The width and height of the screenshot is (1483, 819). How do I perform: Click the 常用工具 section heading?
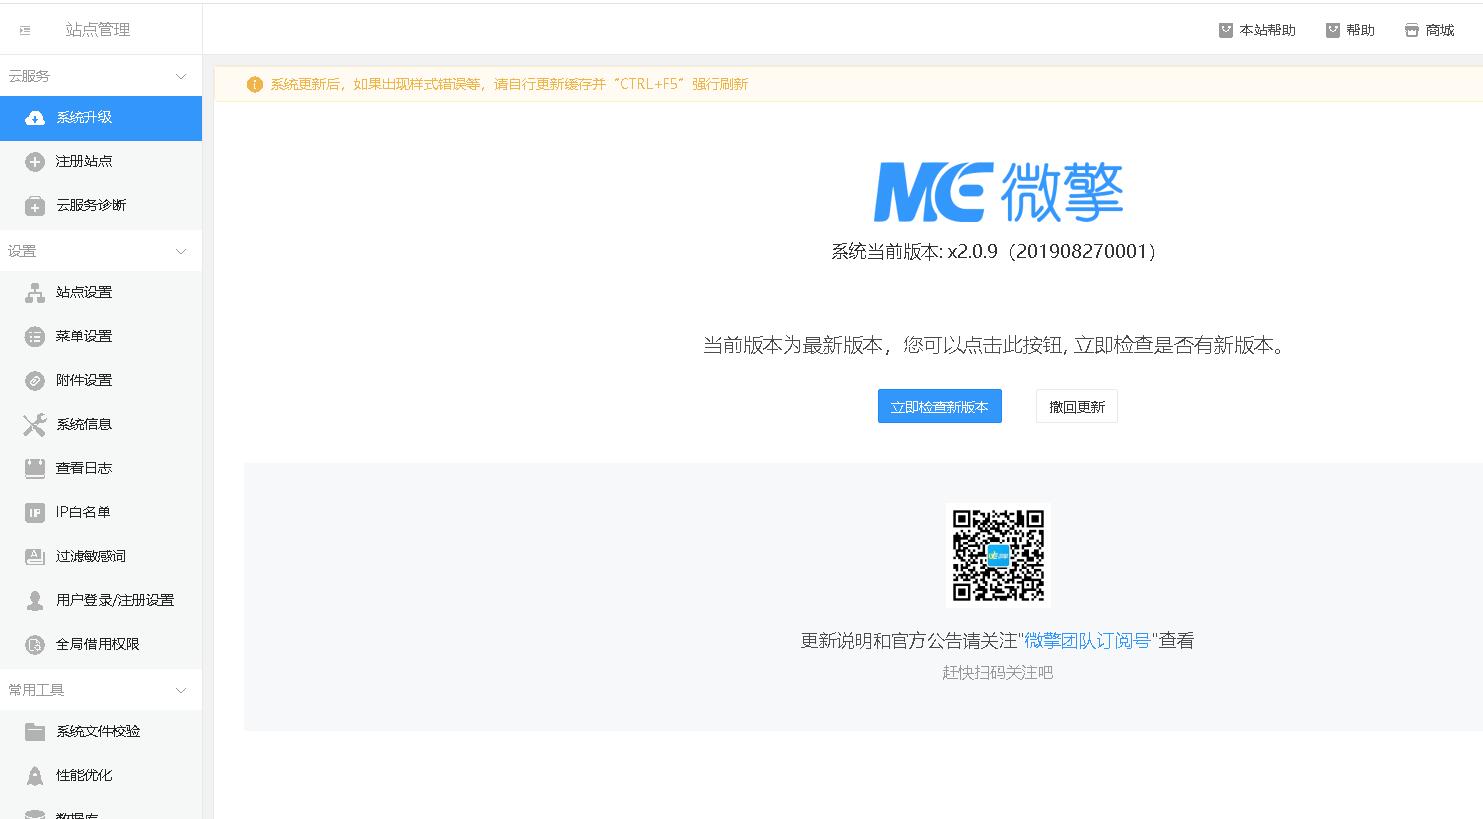click(x=36, y=690)
